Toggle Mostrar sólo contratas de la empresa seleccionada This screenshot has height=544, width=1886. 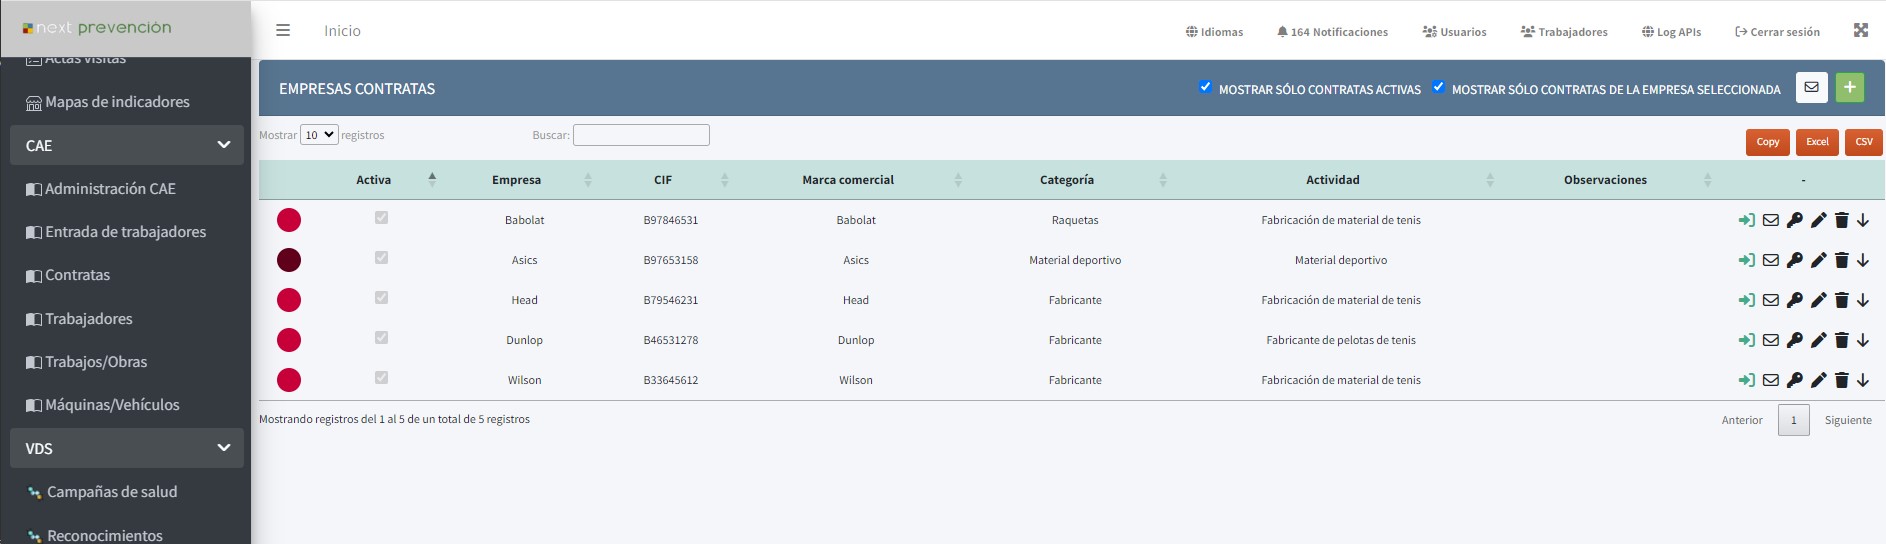(x=1438, y=87)
